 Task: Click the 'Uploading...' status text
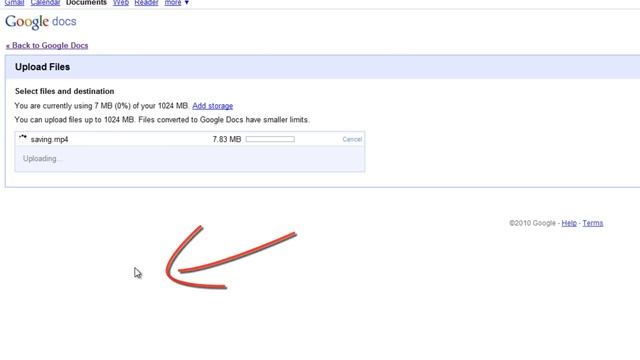pyautogui.click(x=42, y=158)
